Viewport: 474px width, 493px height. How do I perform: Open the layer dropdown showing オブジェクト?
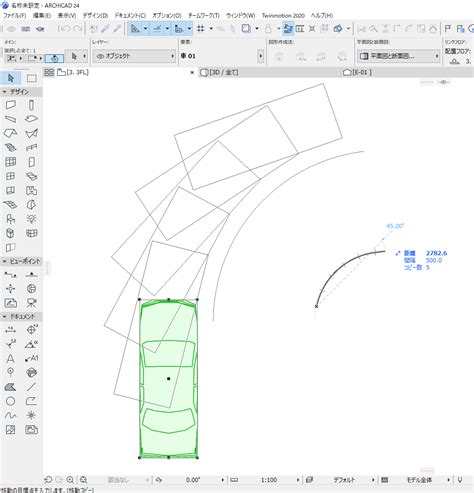[x=134, y=56]
